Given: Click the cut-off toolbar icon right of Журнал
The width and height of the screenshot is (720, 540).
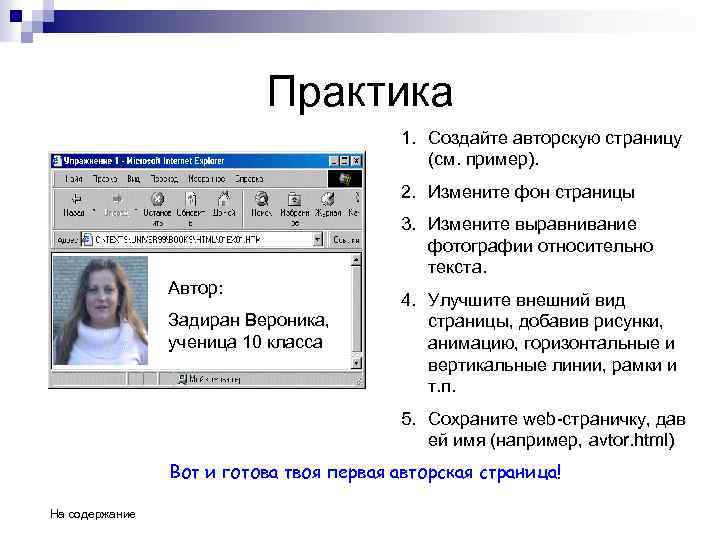Looking at the screenshot, I should [356, 199].
